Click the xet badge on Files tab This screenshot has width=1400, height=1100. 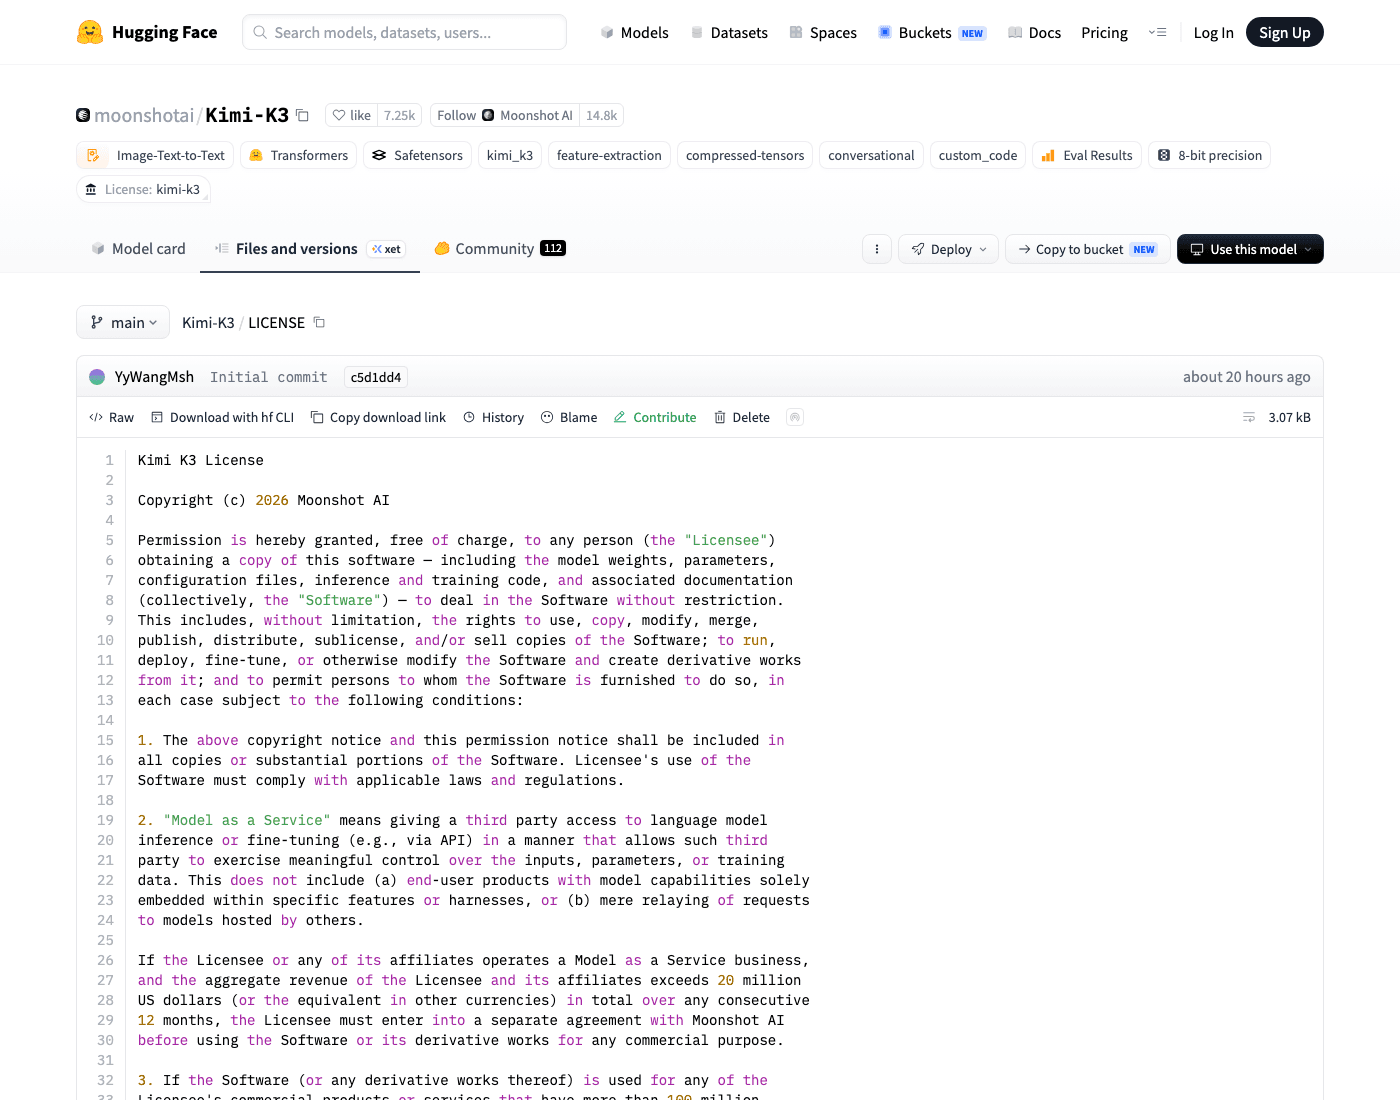coord(387,249)
